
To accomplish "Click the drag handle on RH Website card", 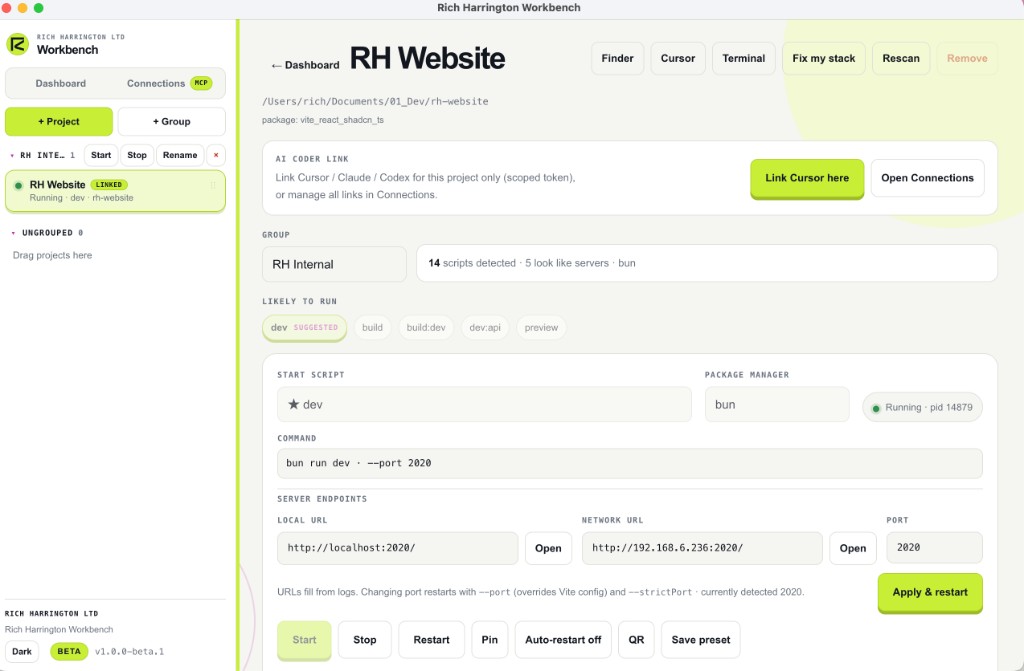I will (213, 186).
